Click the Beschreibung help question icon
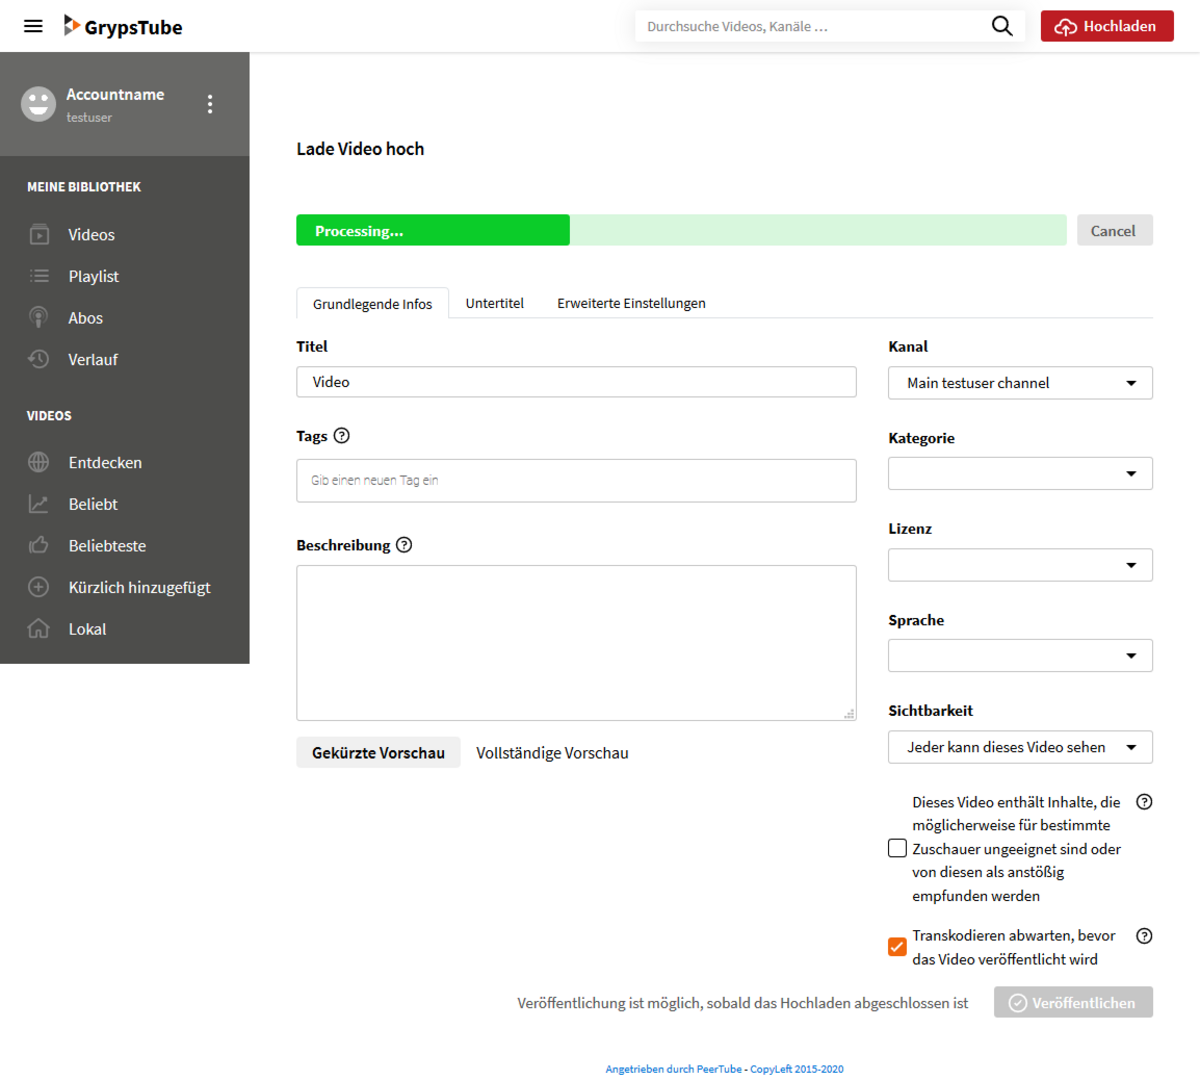This screenshot has width=1200, height=1080. click(404, 545)
